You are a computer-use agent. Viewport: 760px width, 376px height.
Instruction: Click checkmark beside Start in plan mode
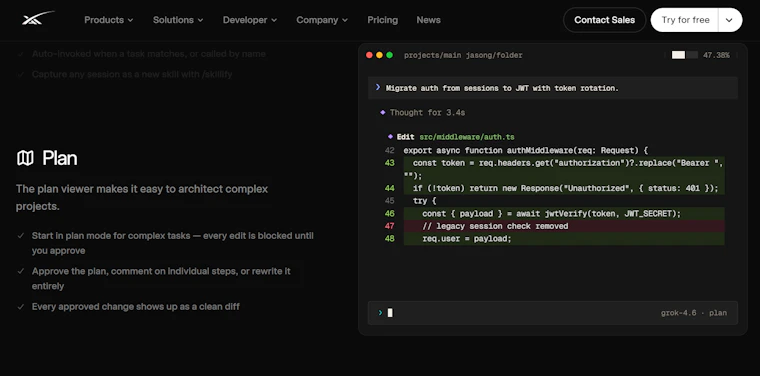20,236
